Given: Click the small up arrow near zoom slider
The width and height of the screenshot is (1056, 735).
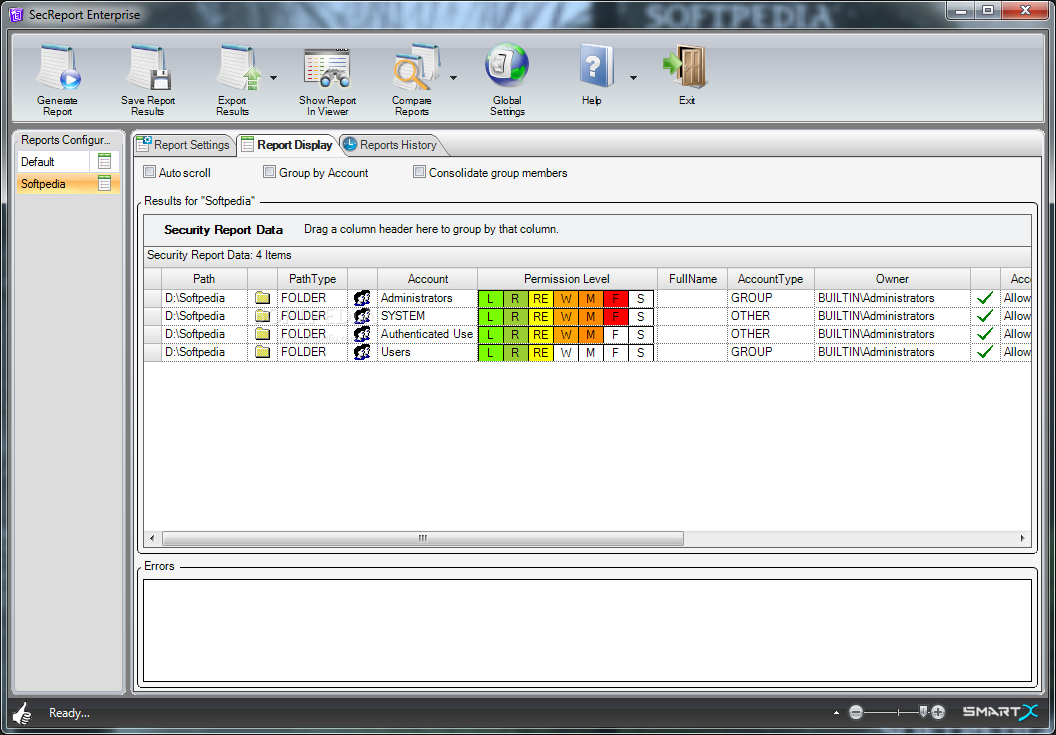Looking at the screenshot, I should pyautogui.click(x=836, y=712).
